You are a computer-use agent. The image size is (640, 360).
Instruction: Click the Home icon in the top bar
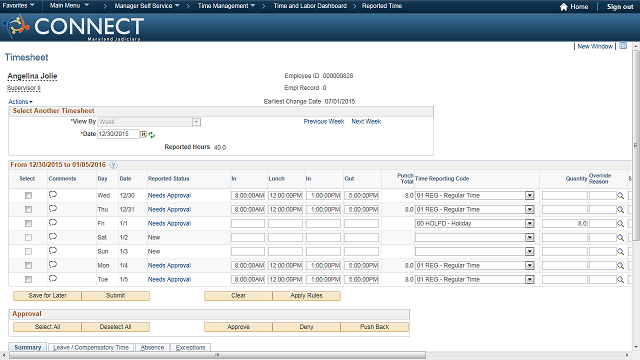[x=564, y=7]
